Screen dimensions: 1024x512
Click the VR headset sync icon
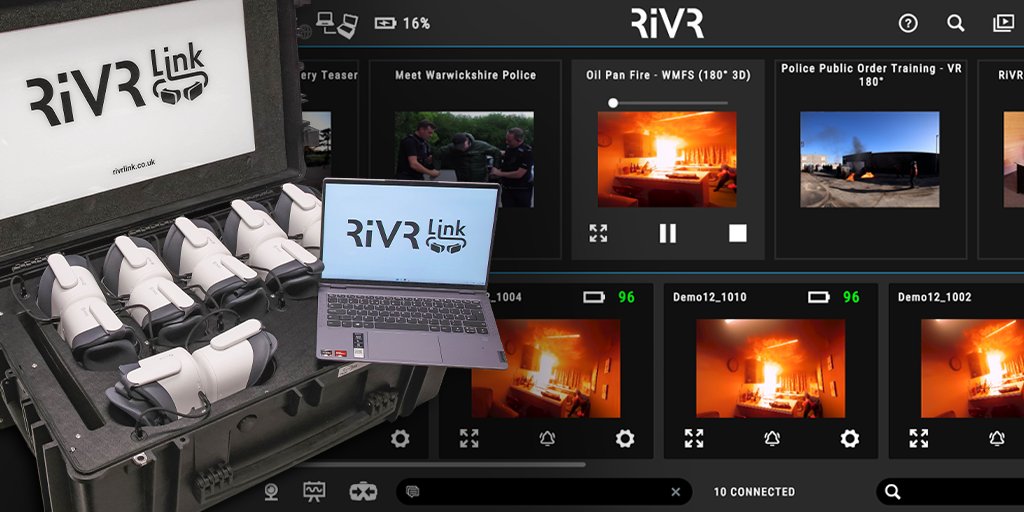(x=362, y=492)
